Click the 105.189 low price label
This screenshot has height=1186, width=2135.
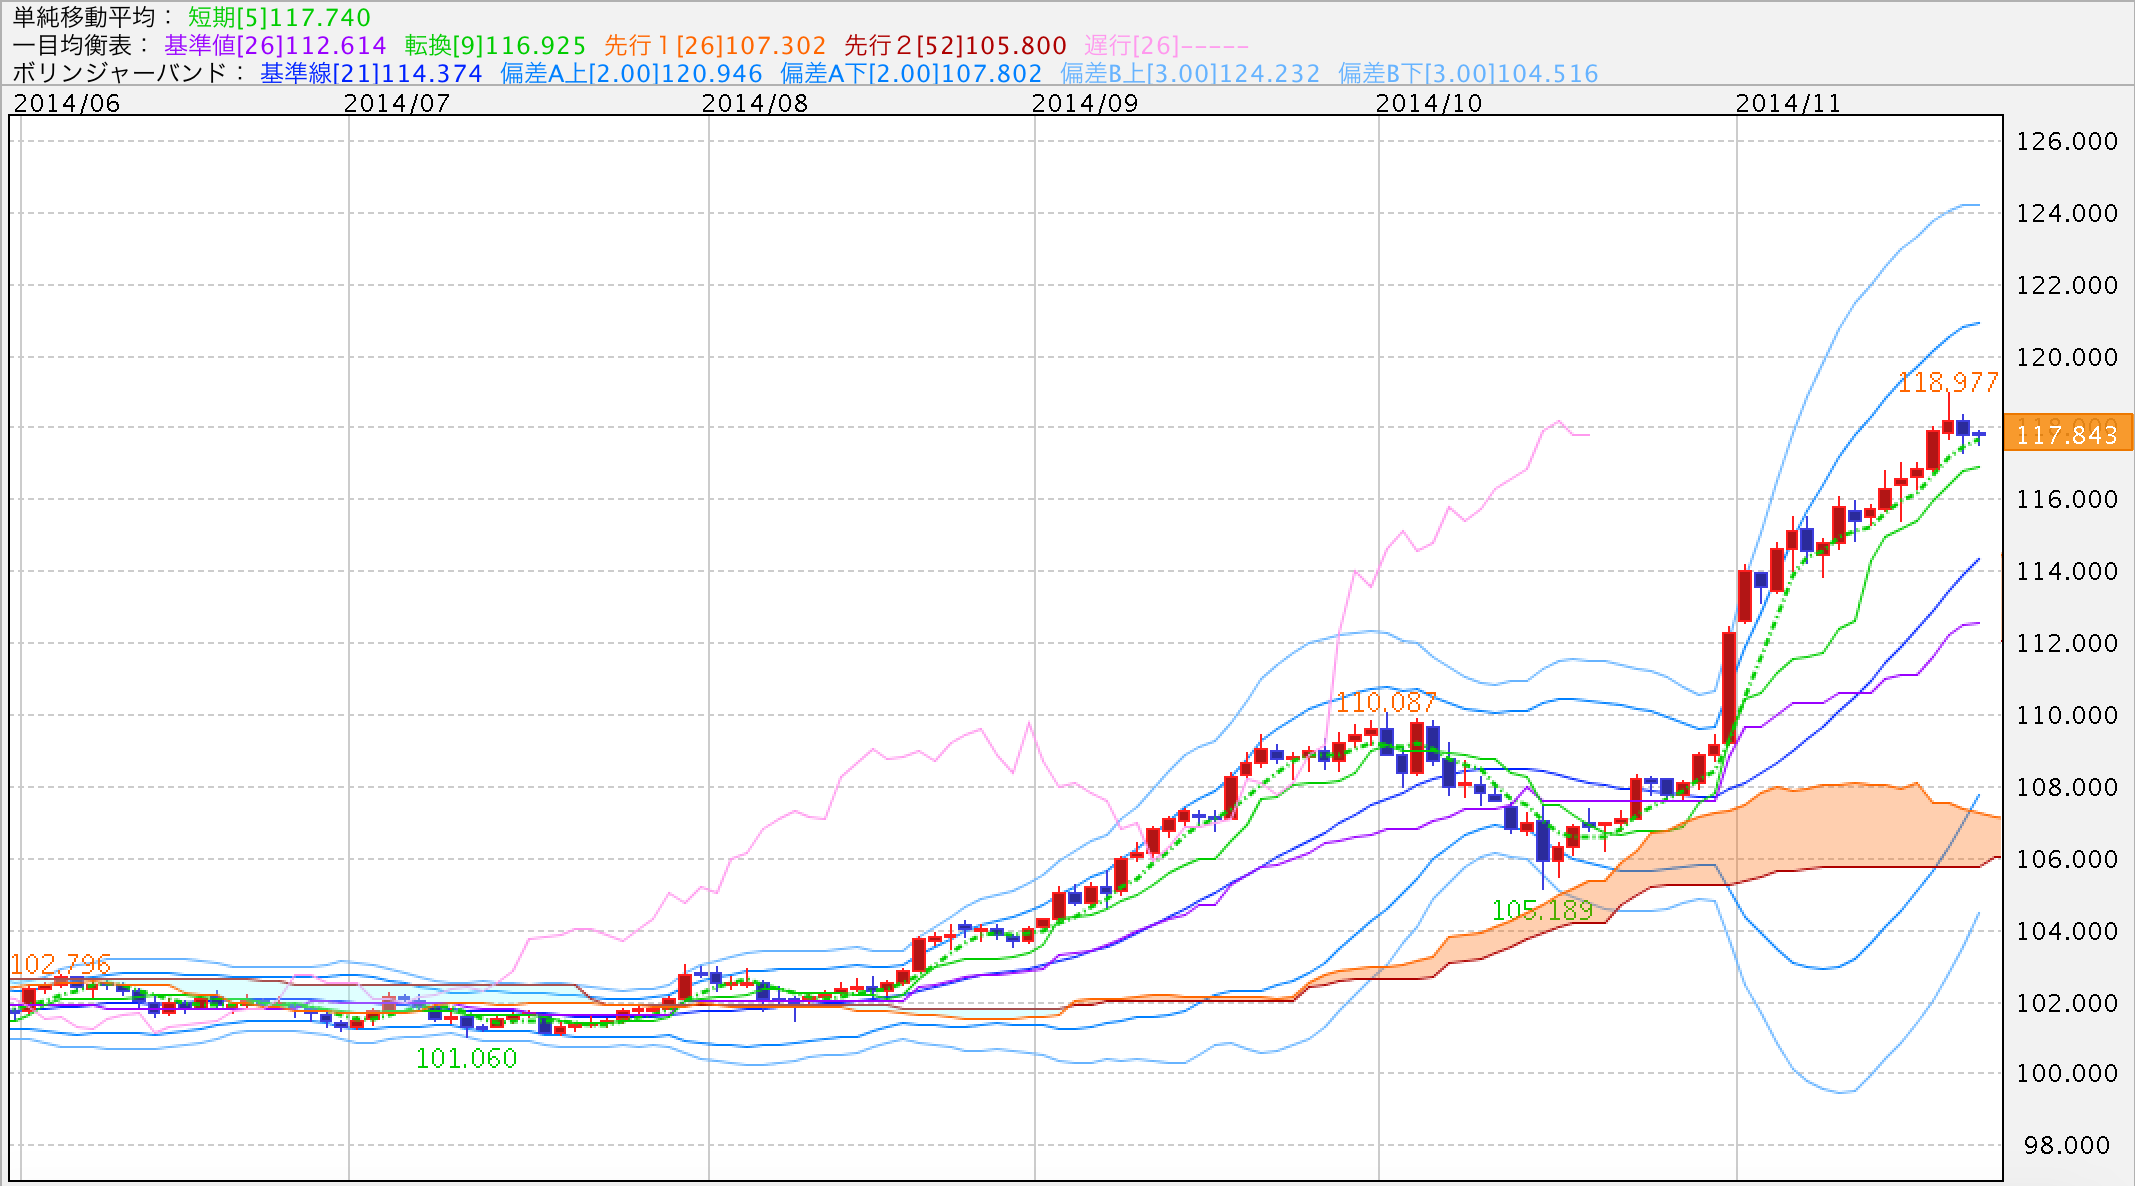pos(1541,910)
